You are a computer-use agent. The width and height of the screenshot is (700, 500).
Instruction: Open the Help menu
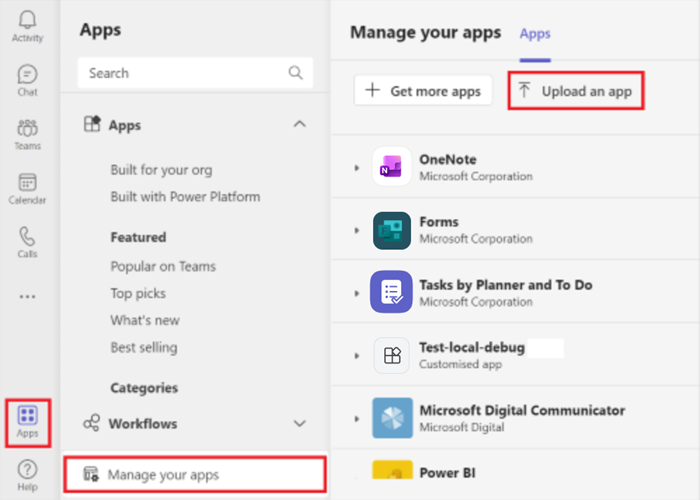click(x=27, y=476)
